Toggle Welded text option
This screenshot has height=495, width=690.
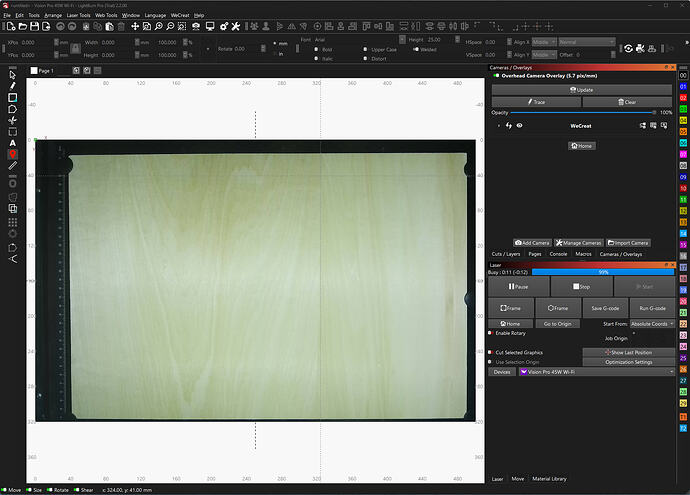(415, 49)
